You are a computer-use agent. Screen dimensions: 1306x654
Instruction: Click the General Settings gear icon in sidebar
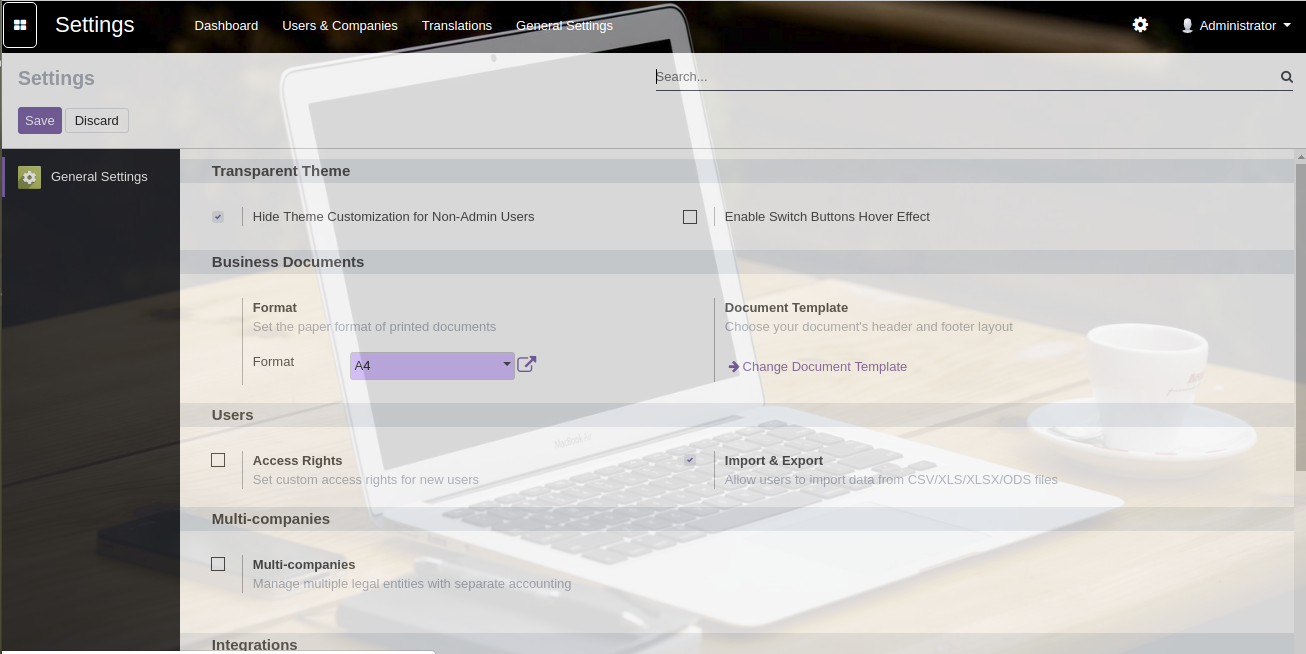coord(29,177)
